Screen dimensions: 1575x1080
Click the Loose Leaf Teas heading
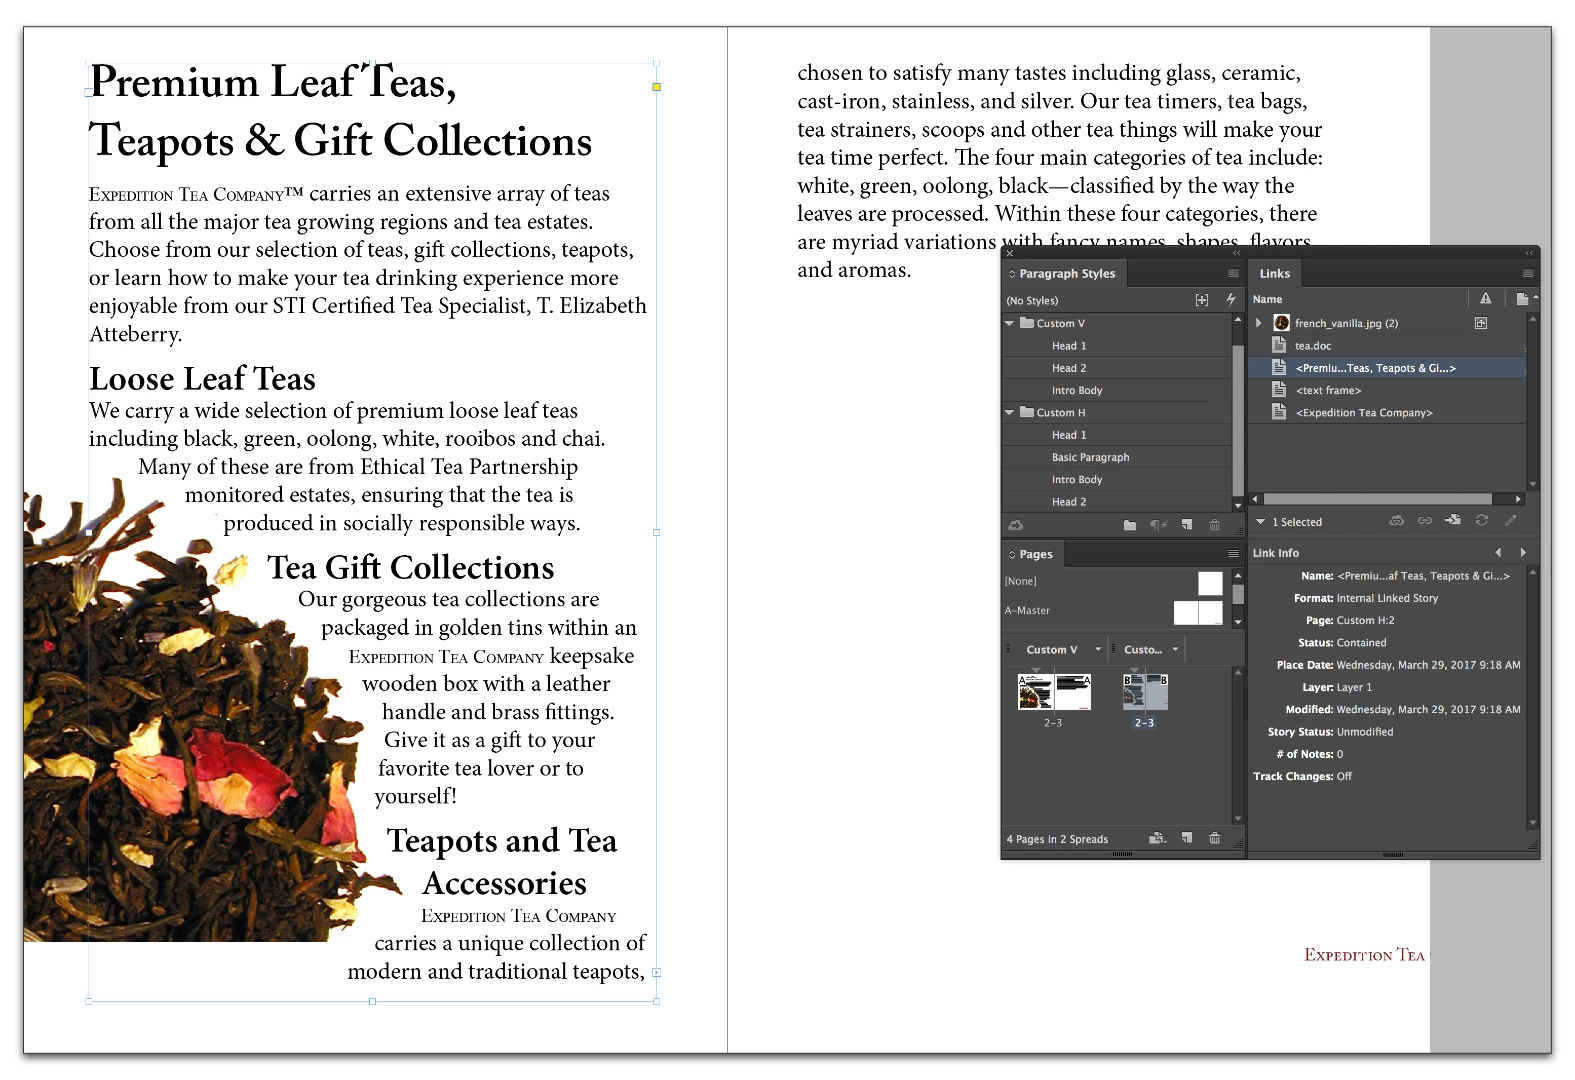pyautogui.click(x=202, y=379)
